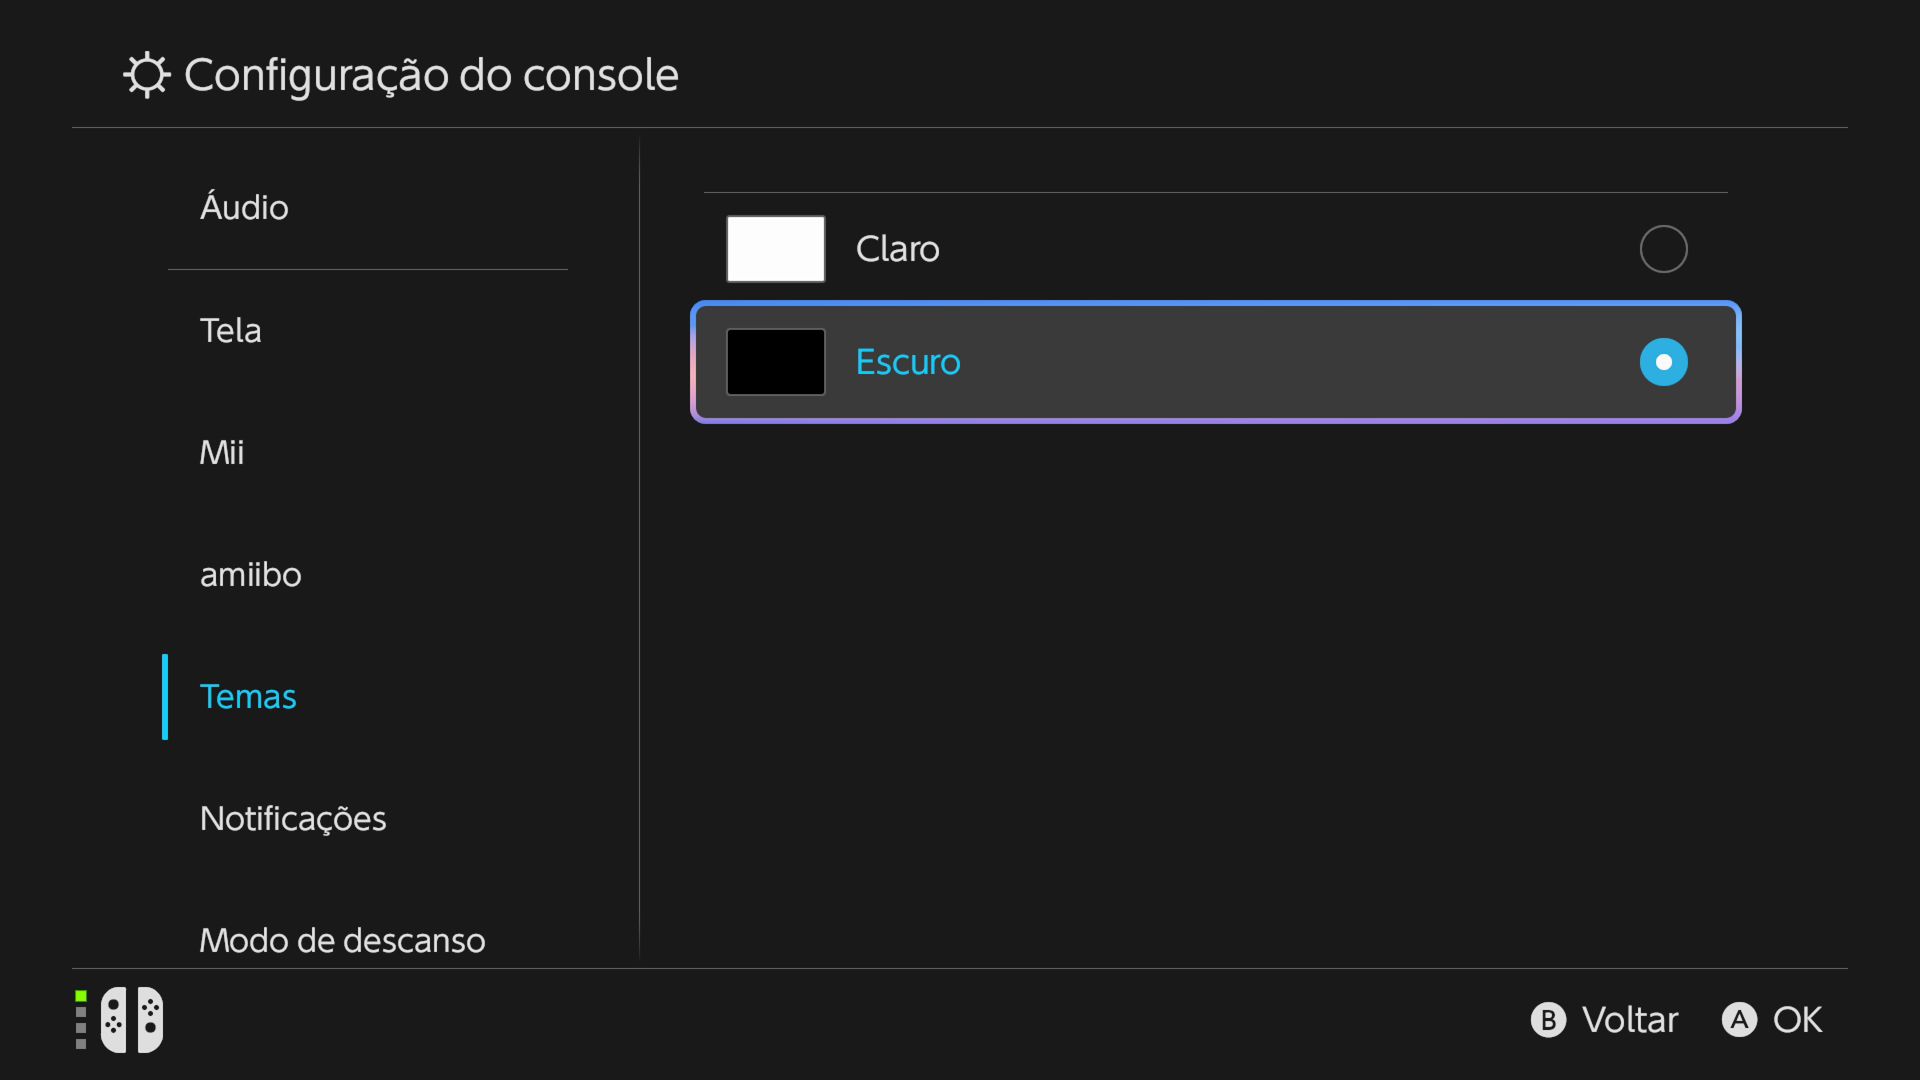Click the white Claro theme swatch
Viewport: 1920px width, 1080px height.
pos(775,249)
